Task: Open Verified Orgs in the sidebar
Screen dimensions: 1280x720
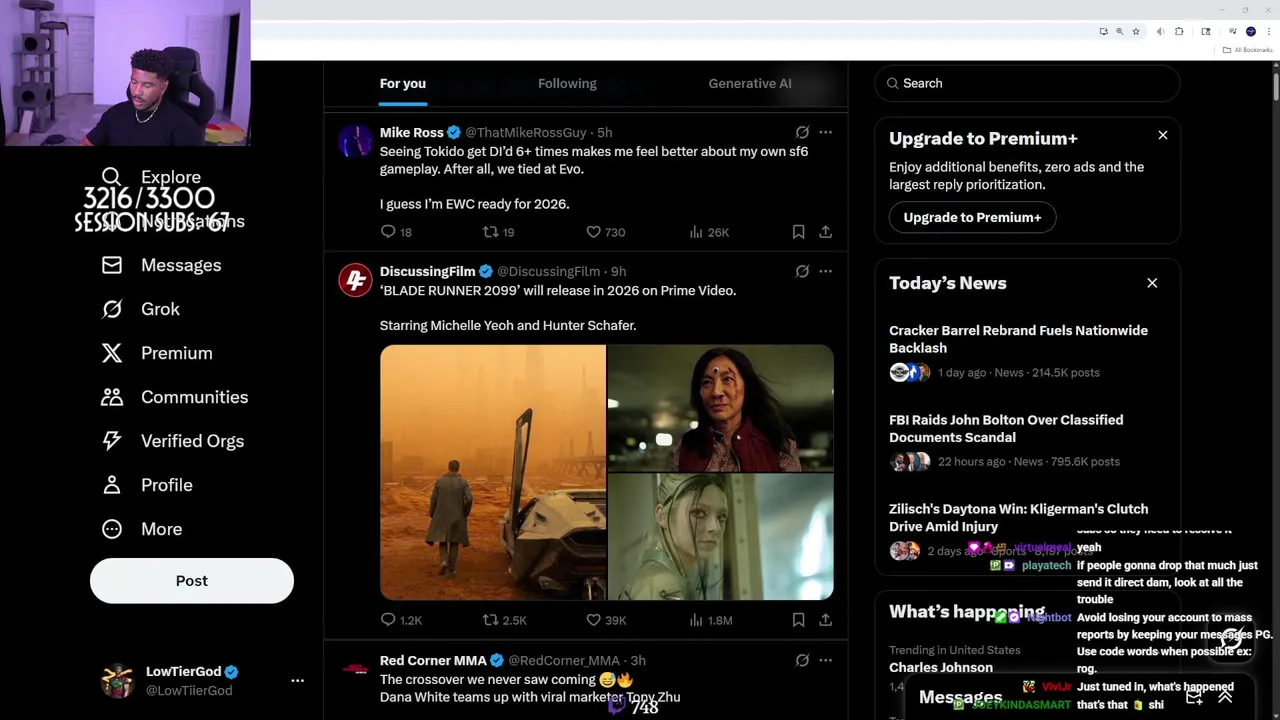Action: point(173,441)
